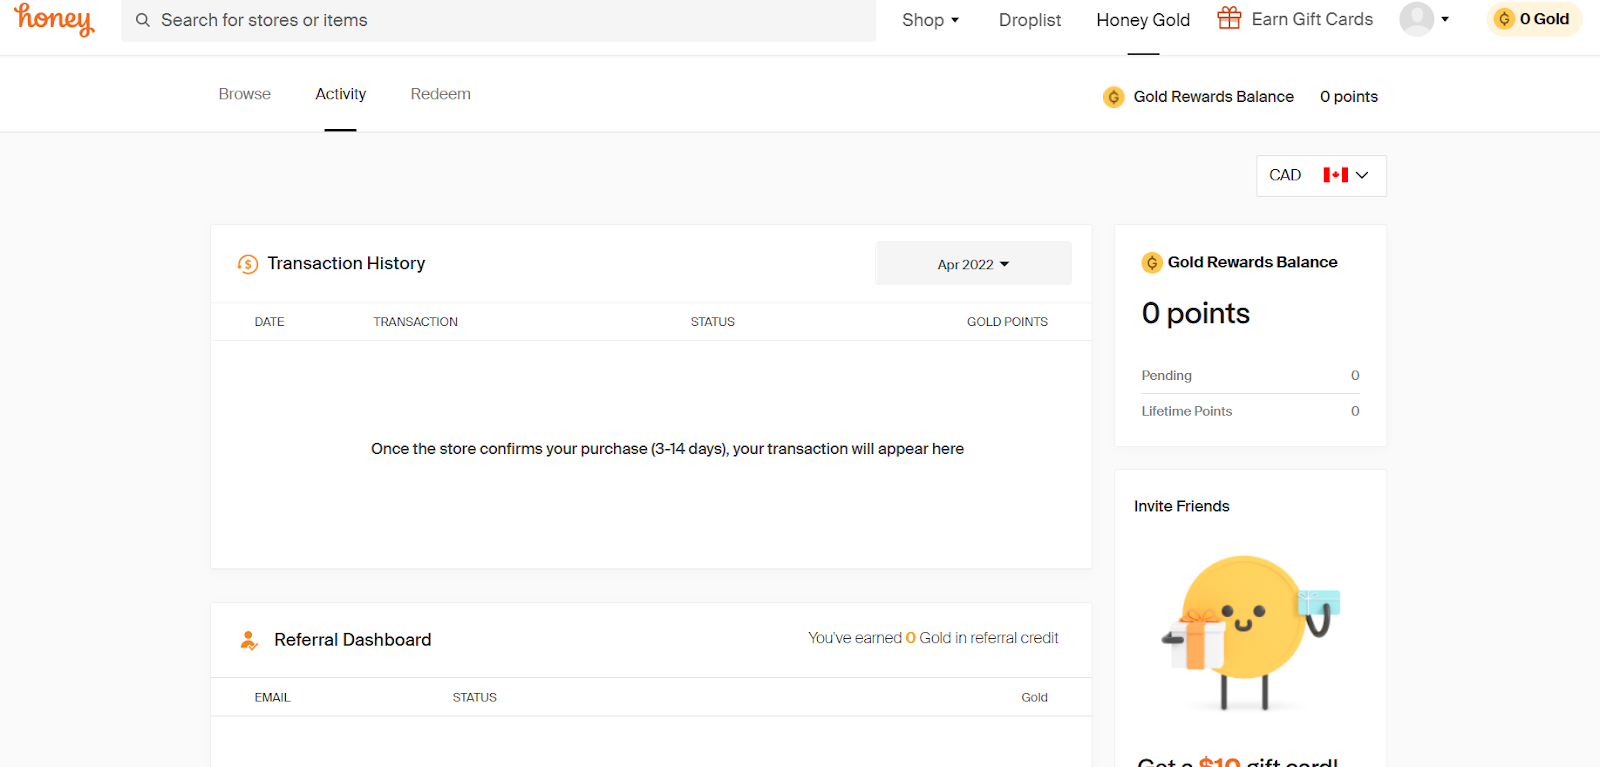Click the DATE column header
This screenshot has height=767, width=1600.
point(269,322)
